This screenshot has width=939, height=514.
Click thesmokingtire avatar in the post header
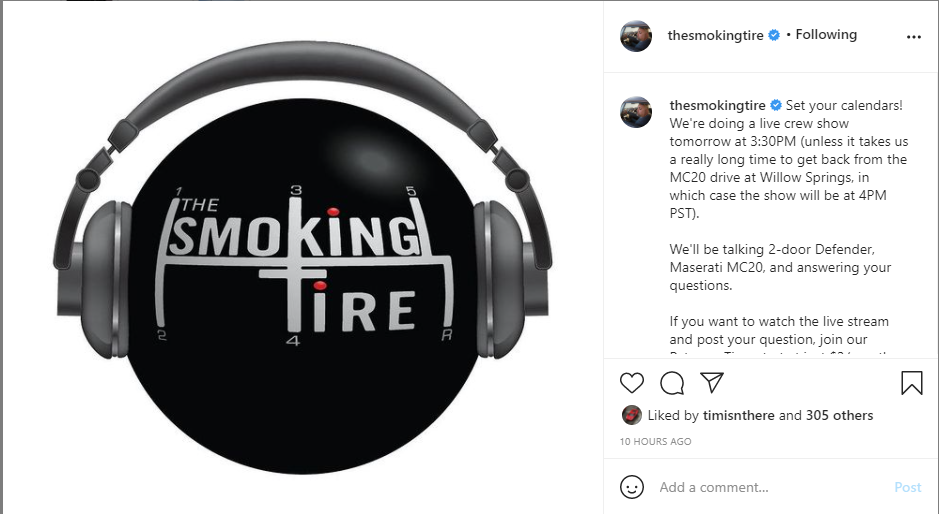(635, 36)
